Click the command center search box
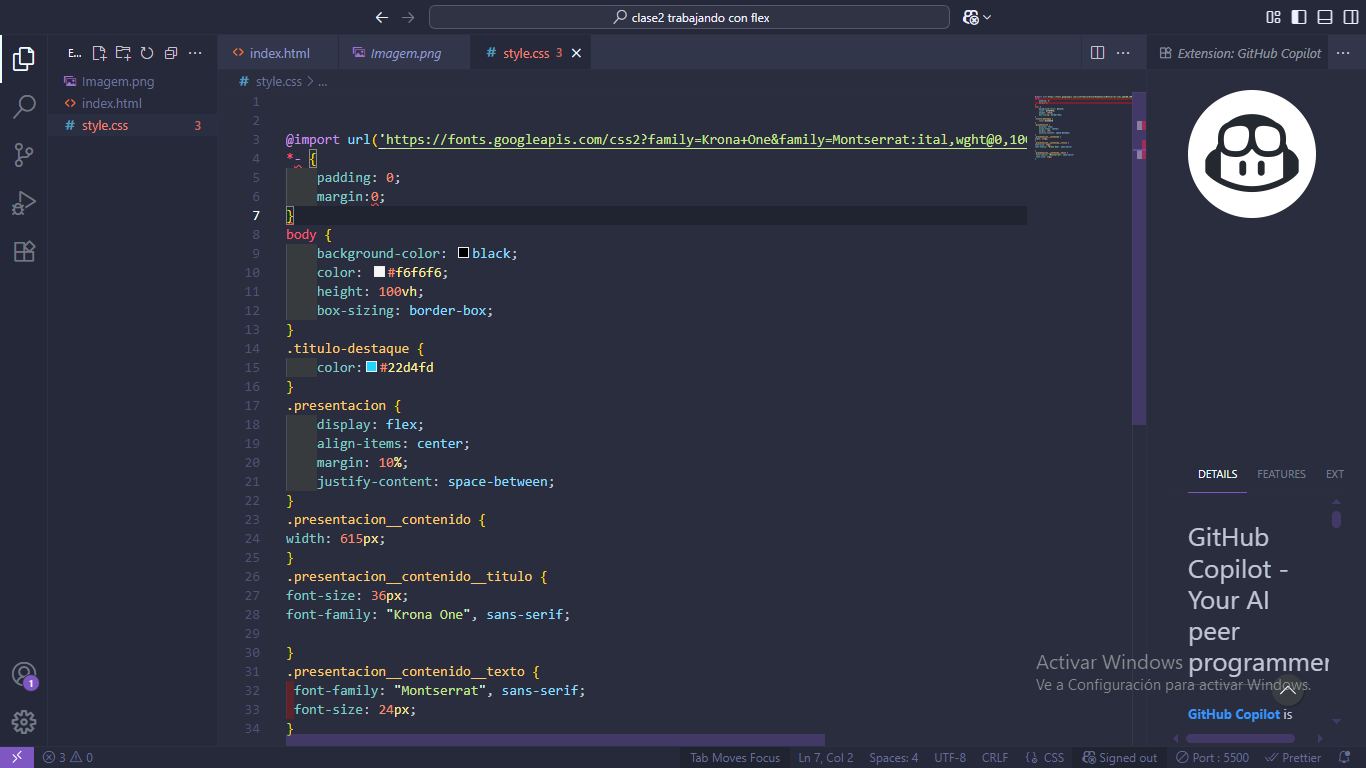Screen dimensions: 1366x768 point(689,17)
